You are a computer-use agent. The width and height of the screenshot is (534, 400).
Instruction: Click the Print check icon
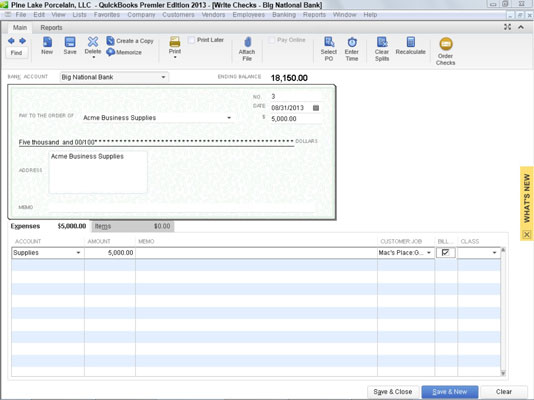[175, 42]
